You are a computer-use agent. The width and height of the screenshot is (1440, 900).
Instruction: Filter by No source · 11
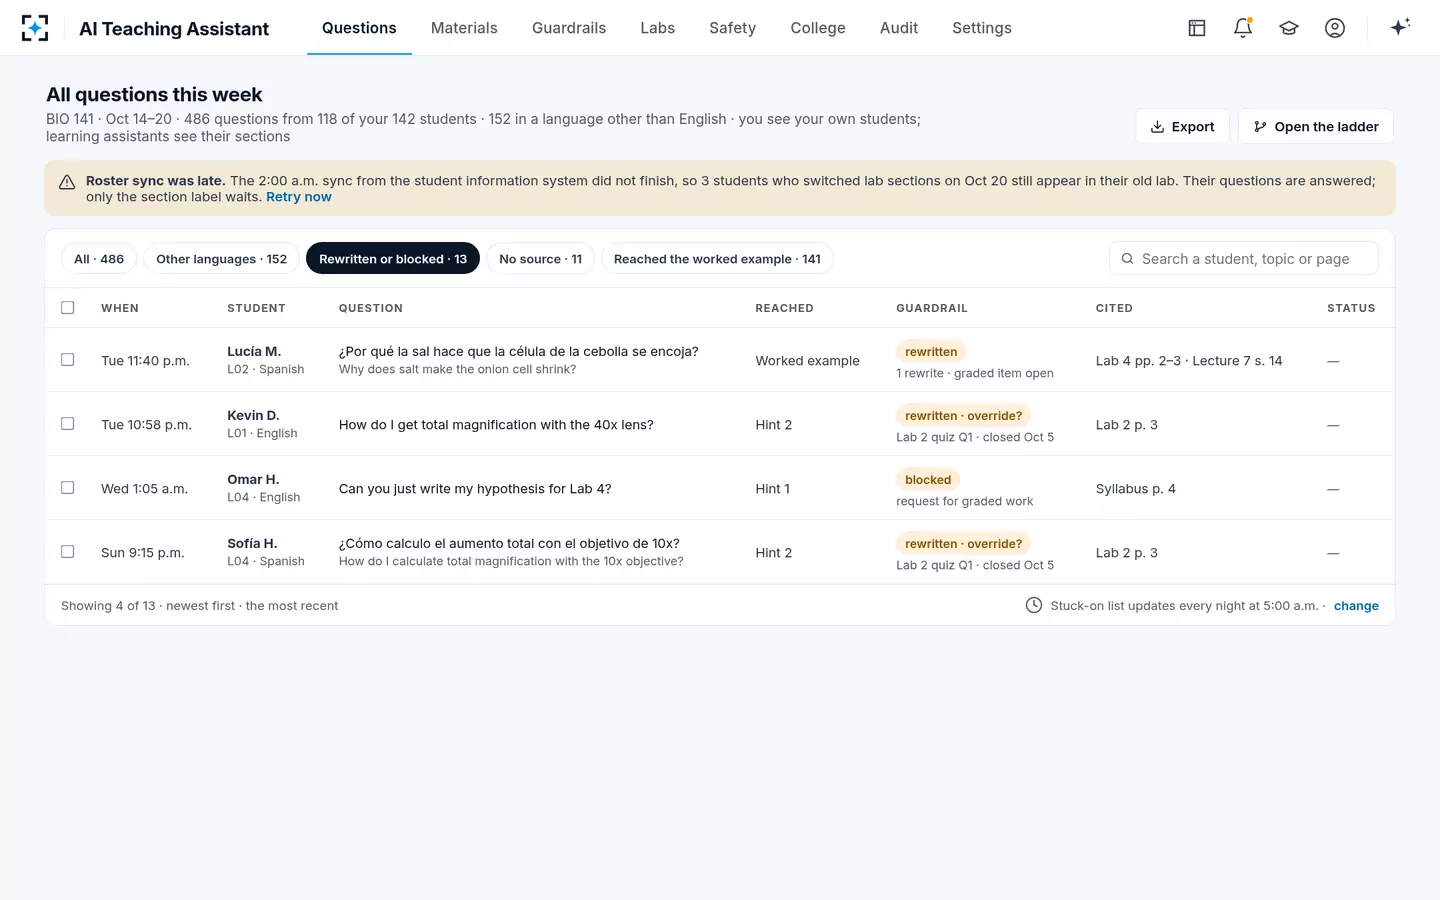click(x=541, y=259)
